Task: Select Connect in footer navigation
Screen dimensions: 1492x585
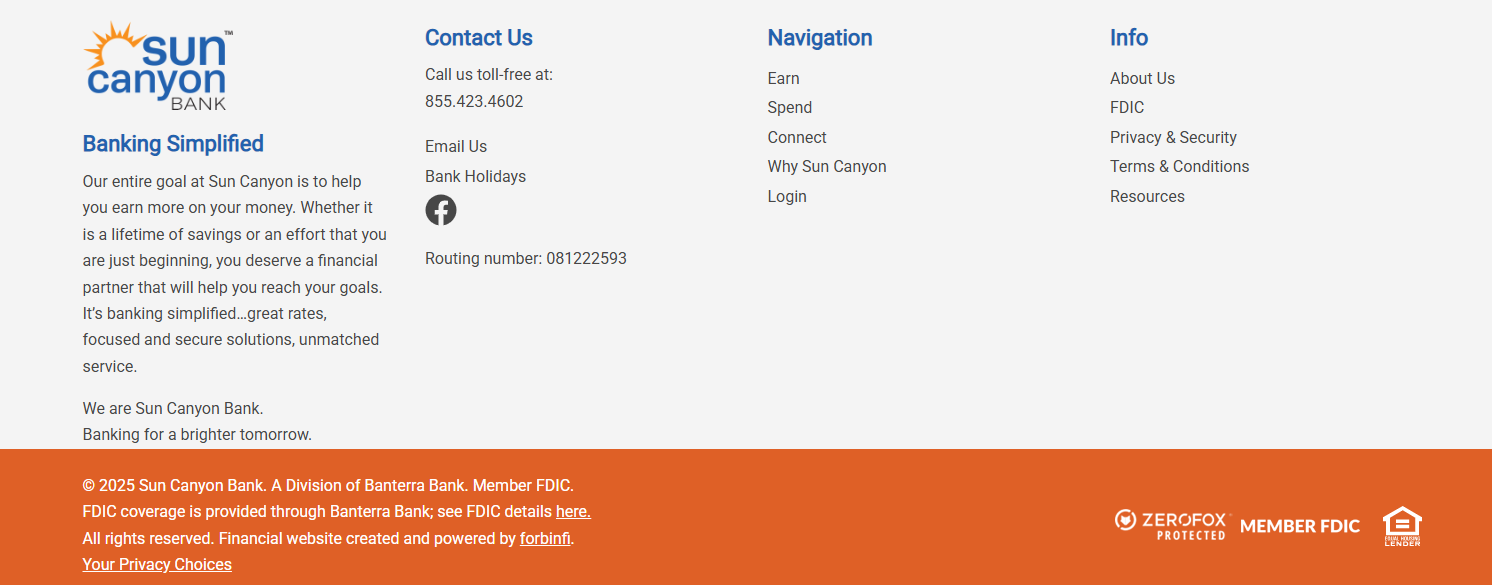Action: click(797, 138)
